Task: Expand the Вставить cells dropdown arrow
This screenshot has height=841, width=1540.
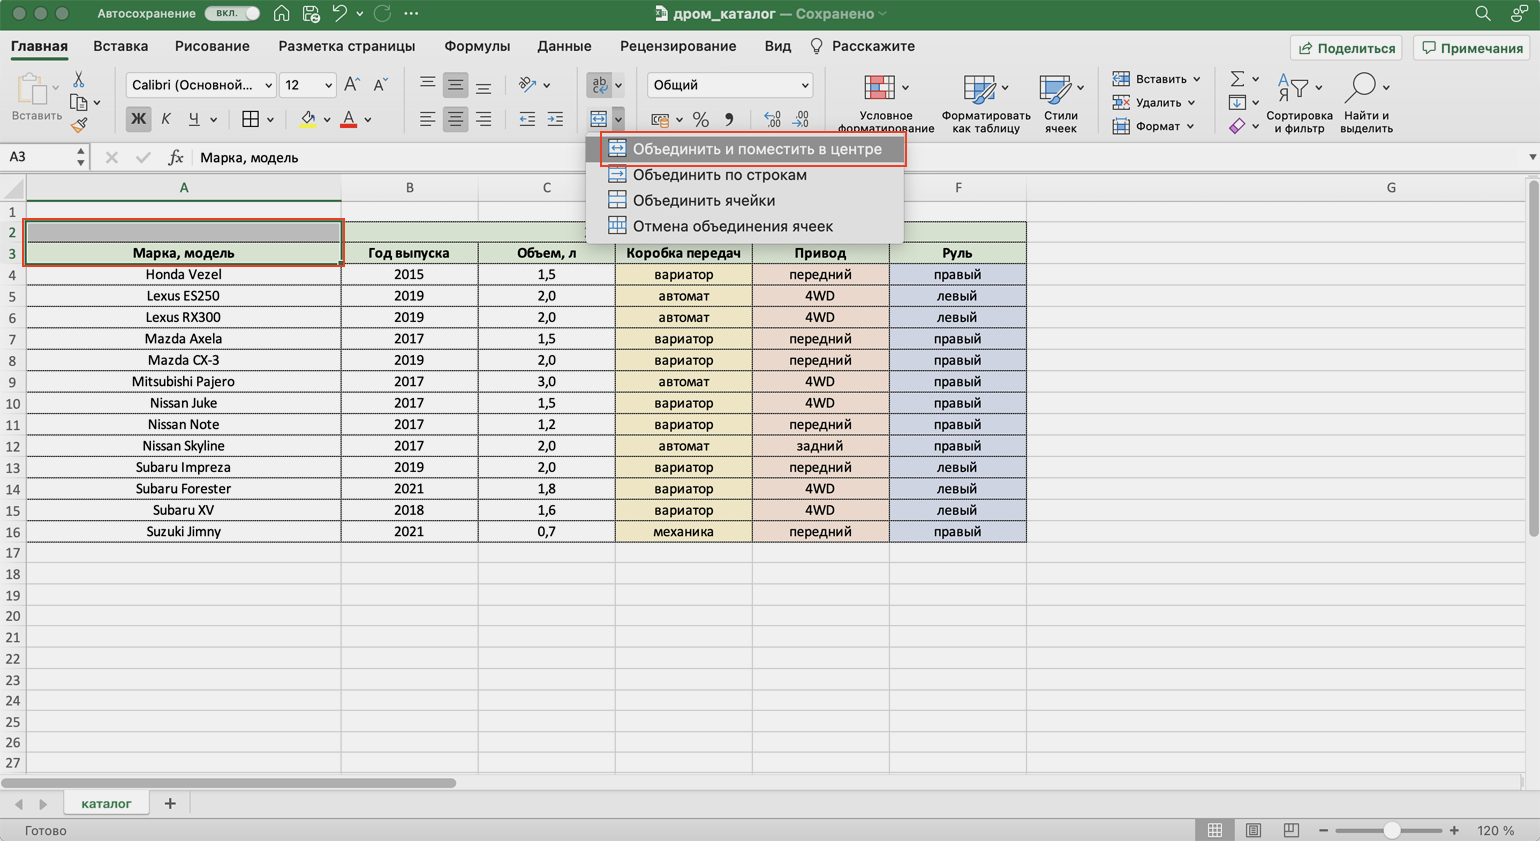Action: coord(1196,79)
